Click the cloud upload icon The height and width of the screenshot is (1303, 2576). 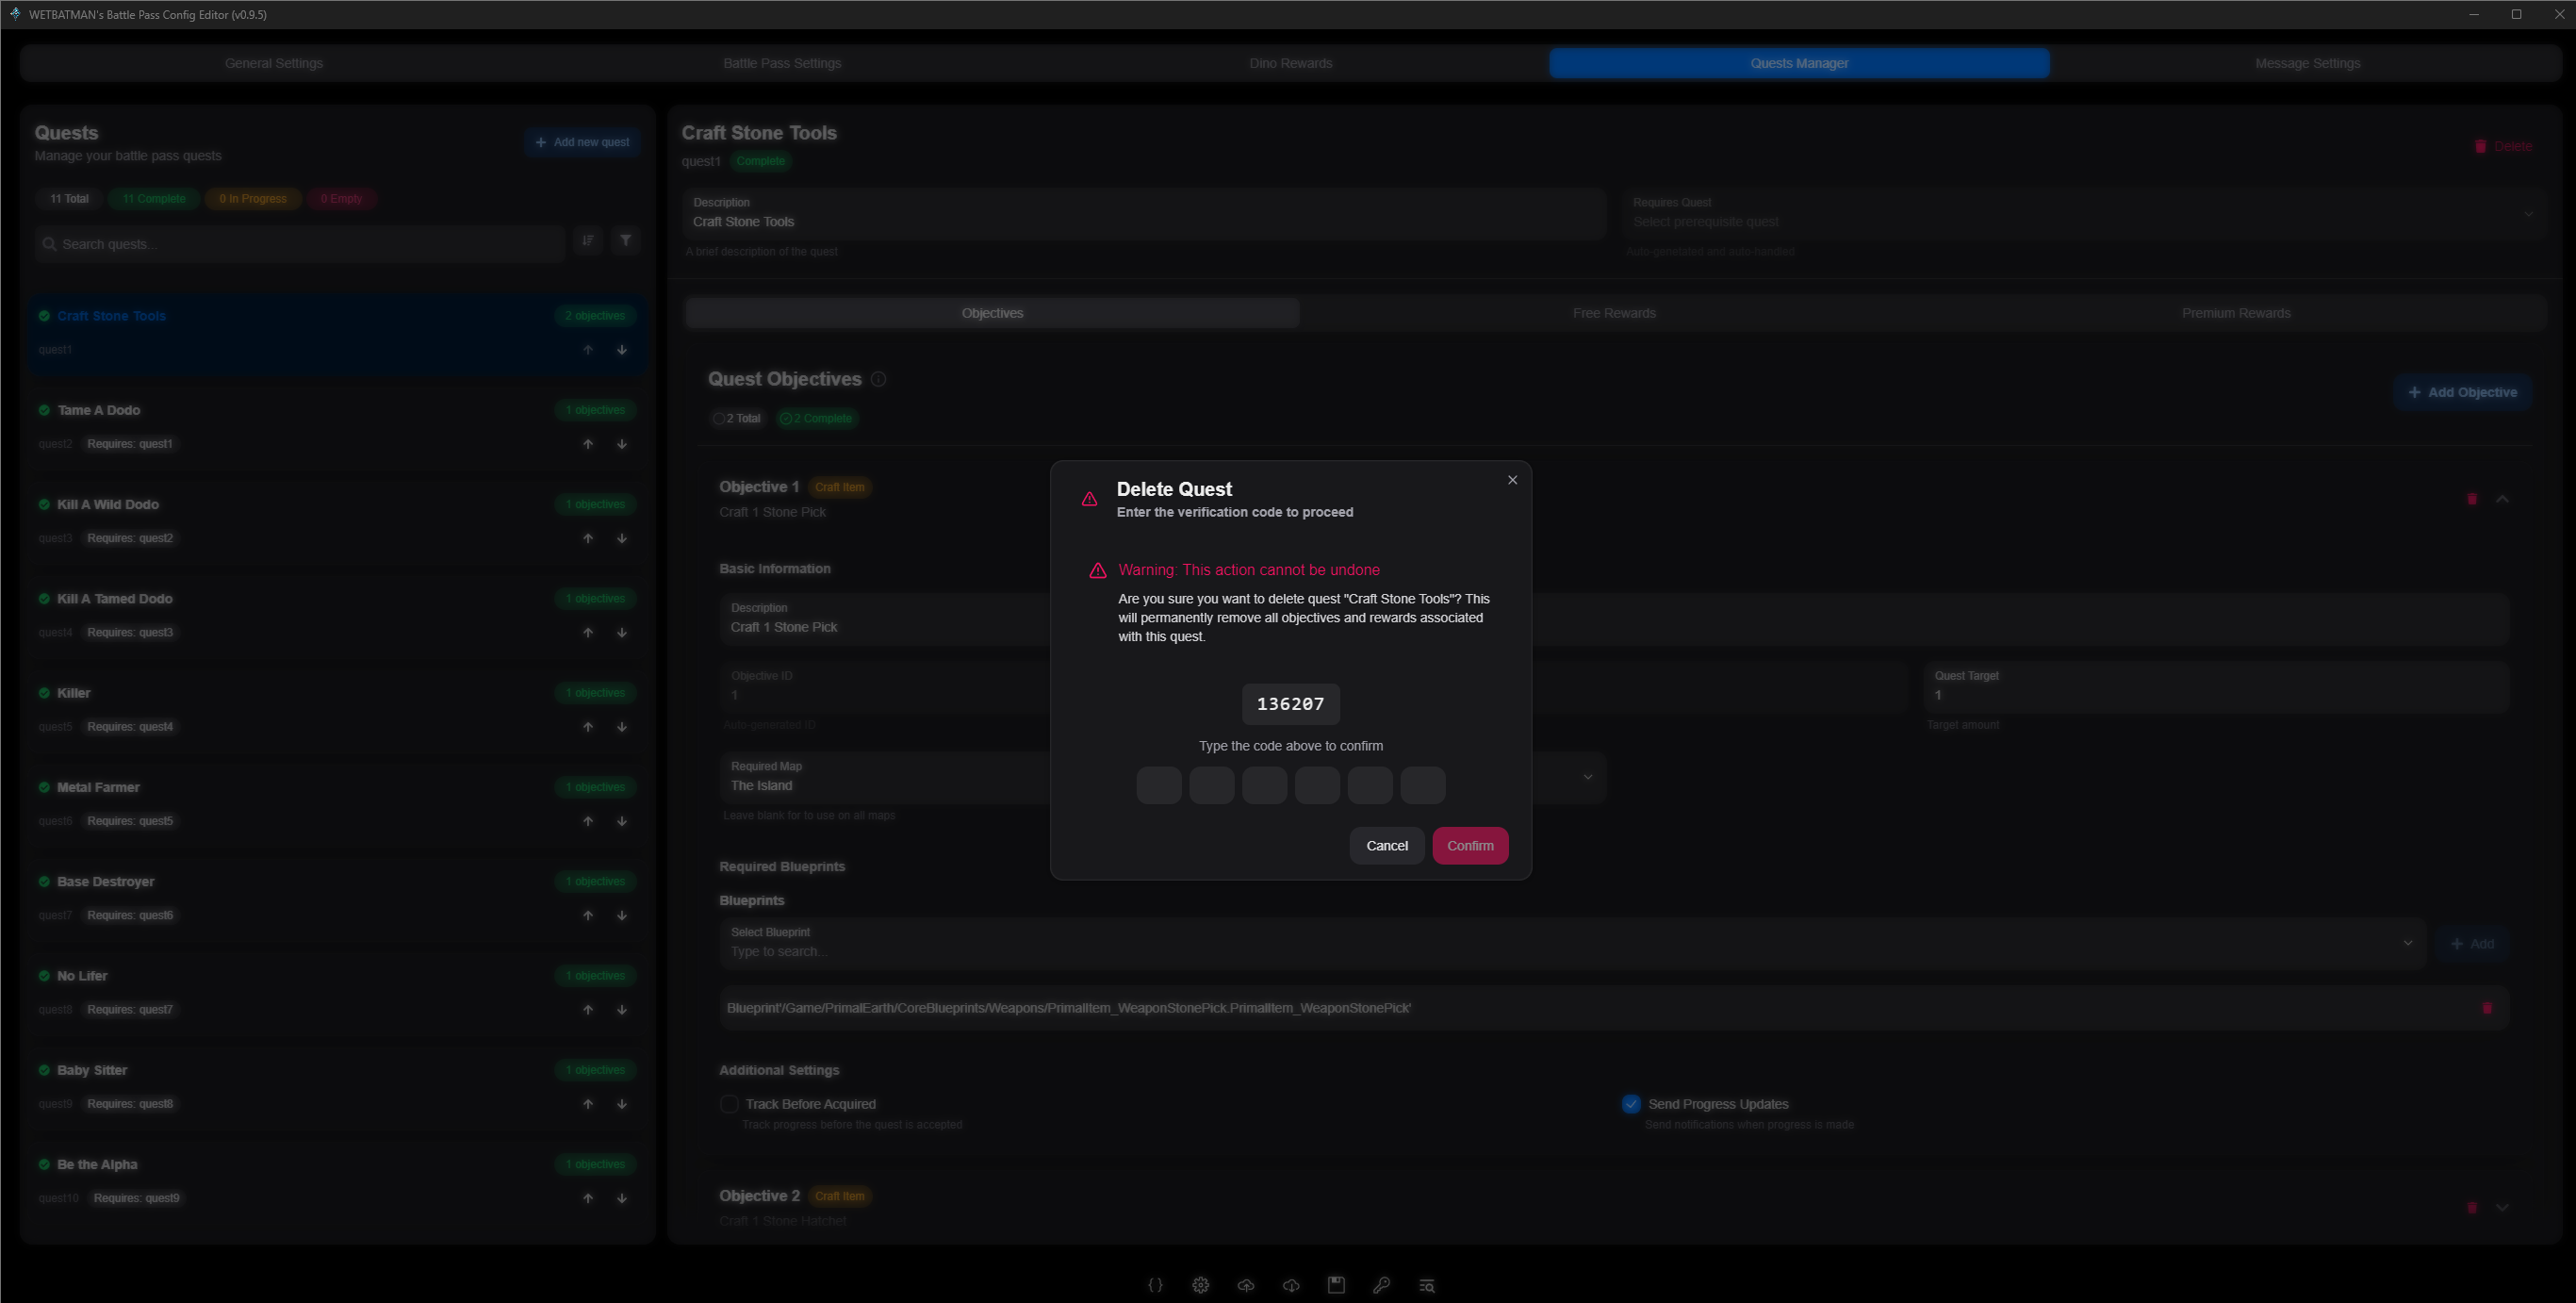click(x=1246, y=1285)
